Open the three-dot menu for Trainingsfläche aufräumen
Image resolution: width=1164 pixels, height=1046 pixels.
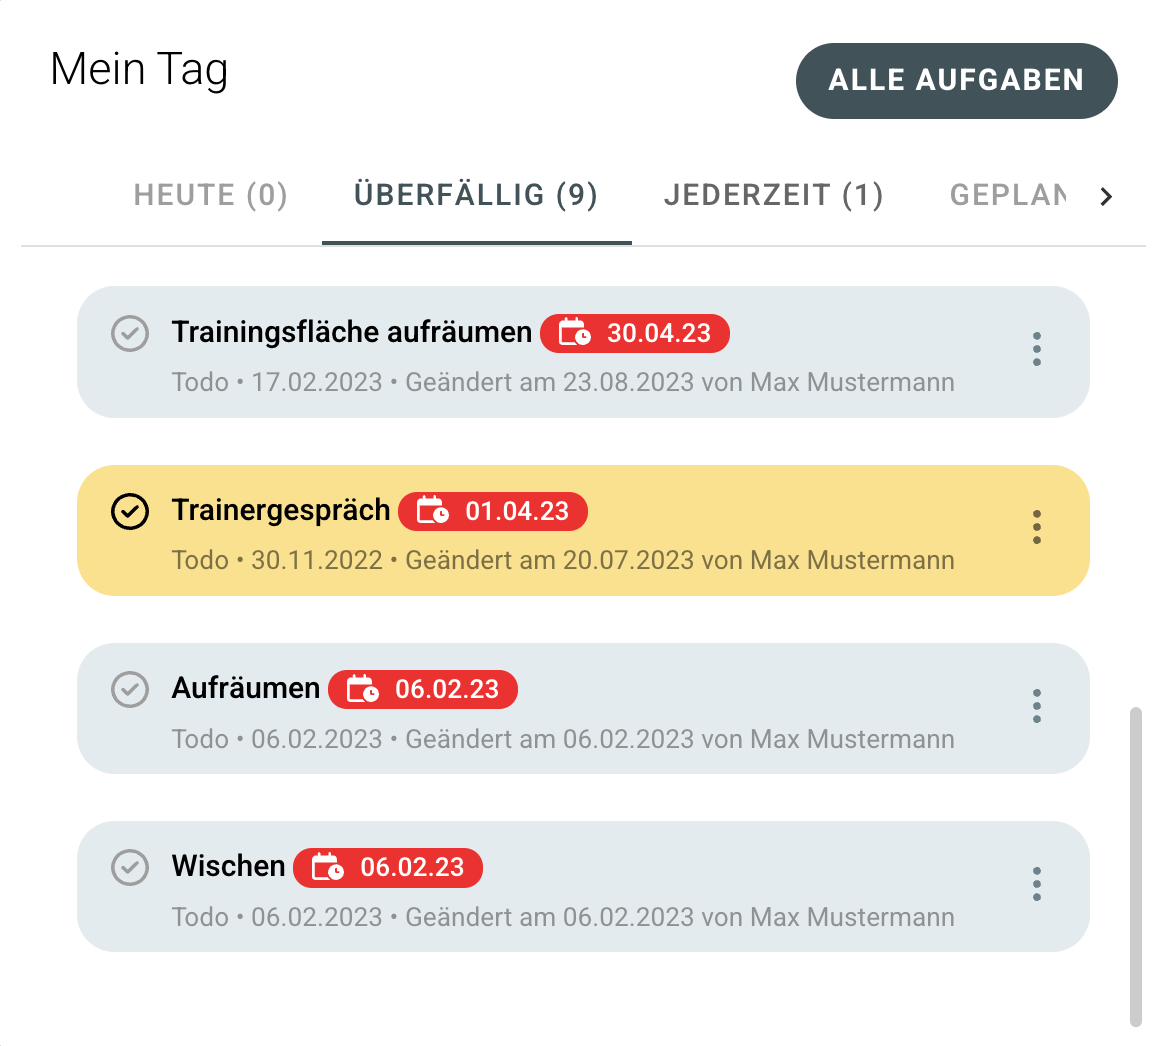(1036, 349)
